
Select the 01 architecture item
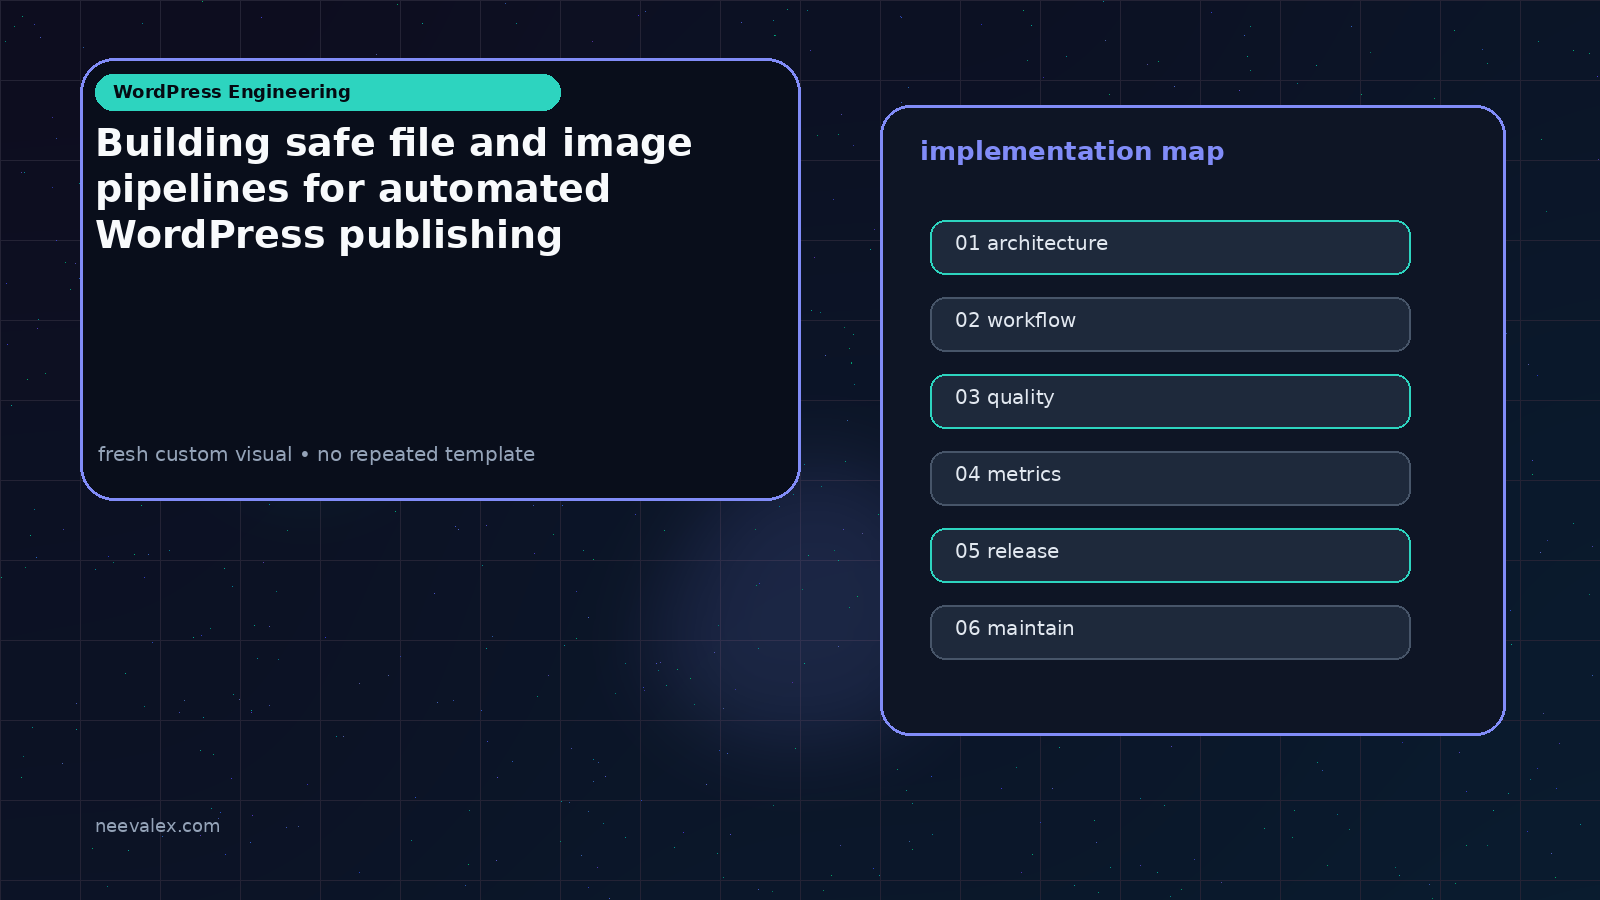(x=1170, y=247)
